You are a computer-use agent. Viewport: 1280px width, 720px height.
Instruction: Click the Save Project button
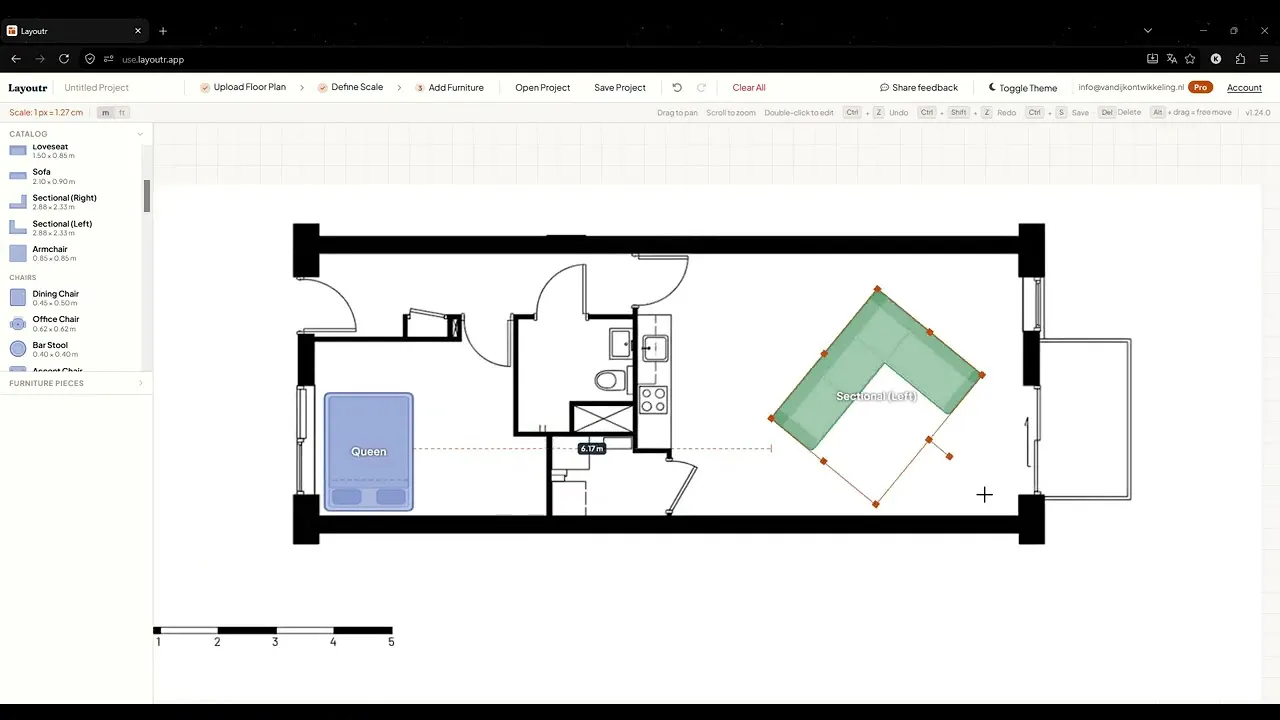click(x=620, y=88)
